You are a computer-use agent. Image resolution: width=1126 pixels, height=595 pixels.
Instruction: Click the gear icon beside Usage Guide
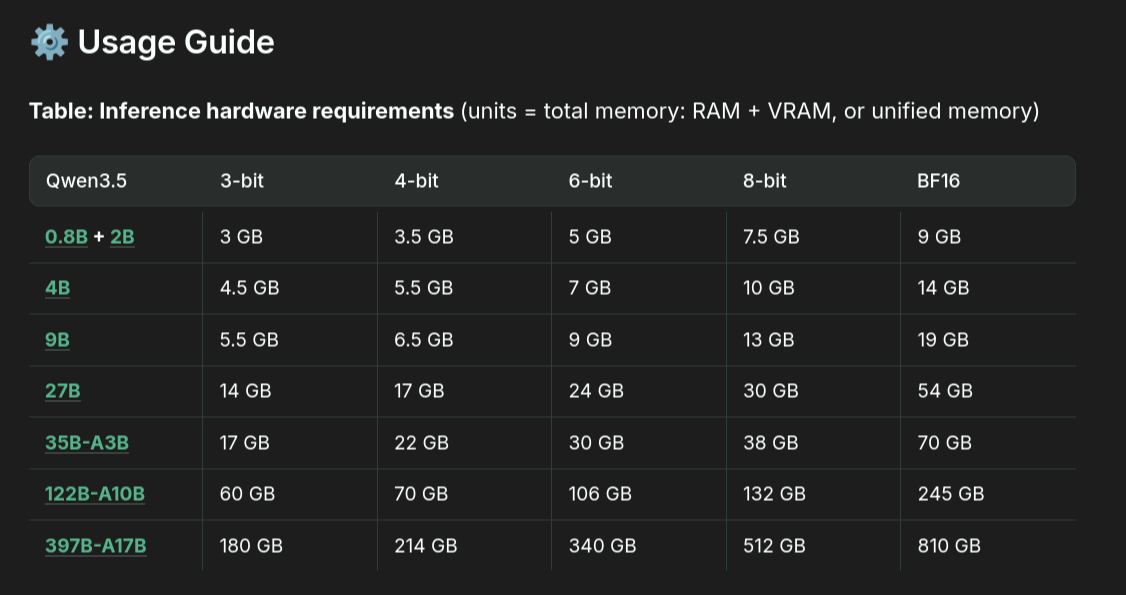49,42
